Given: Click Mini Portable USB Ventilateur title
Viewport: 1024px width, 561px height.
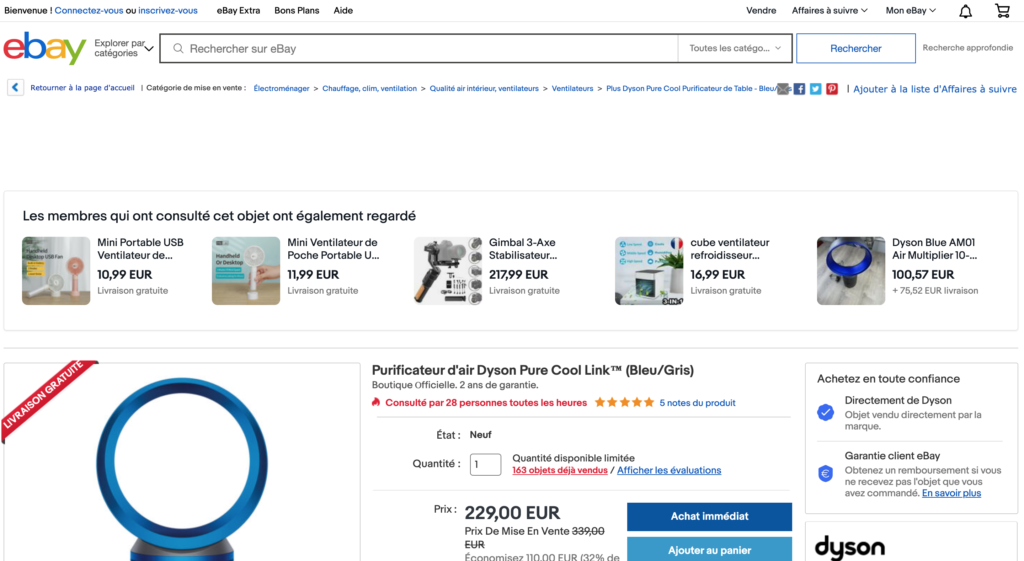Looking at the screenshot, I should [140, 249].
